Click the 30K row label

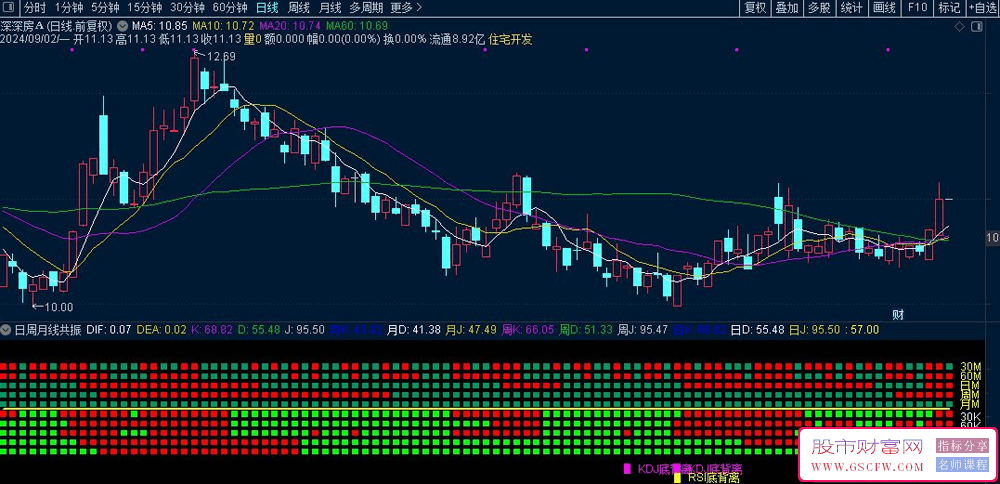tap(970, 416)
